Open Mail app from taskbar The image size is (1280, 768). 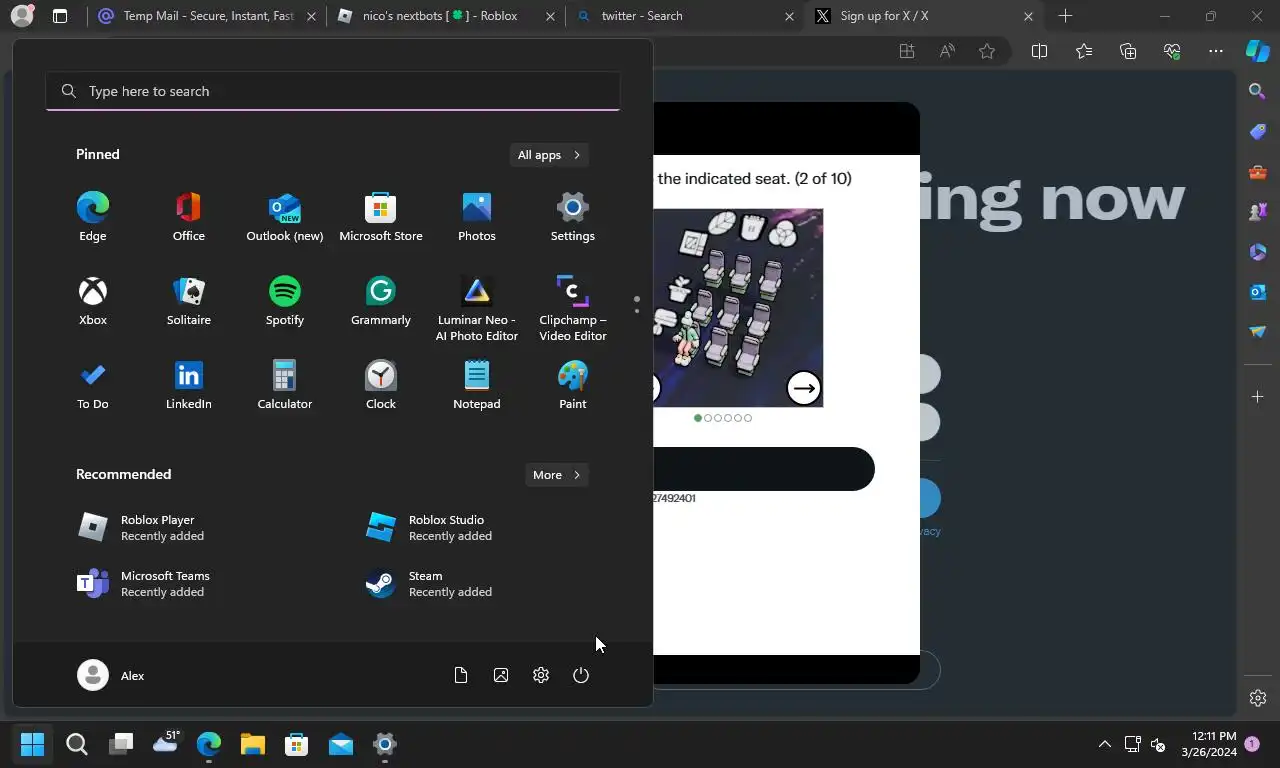341,744
